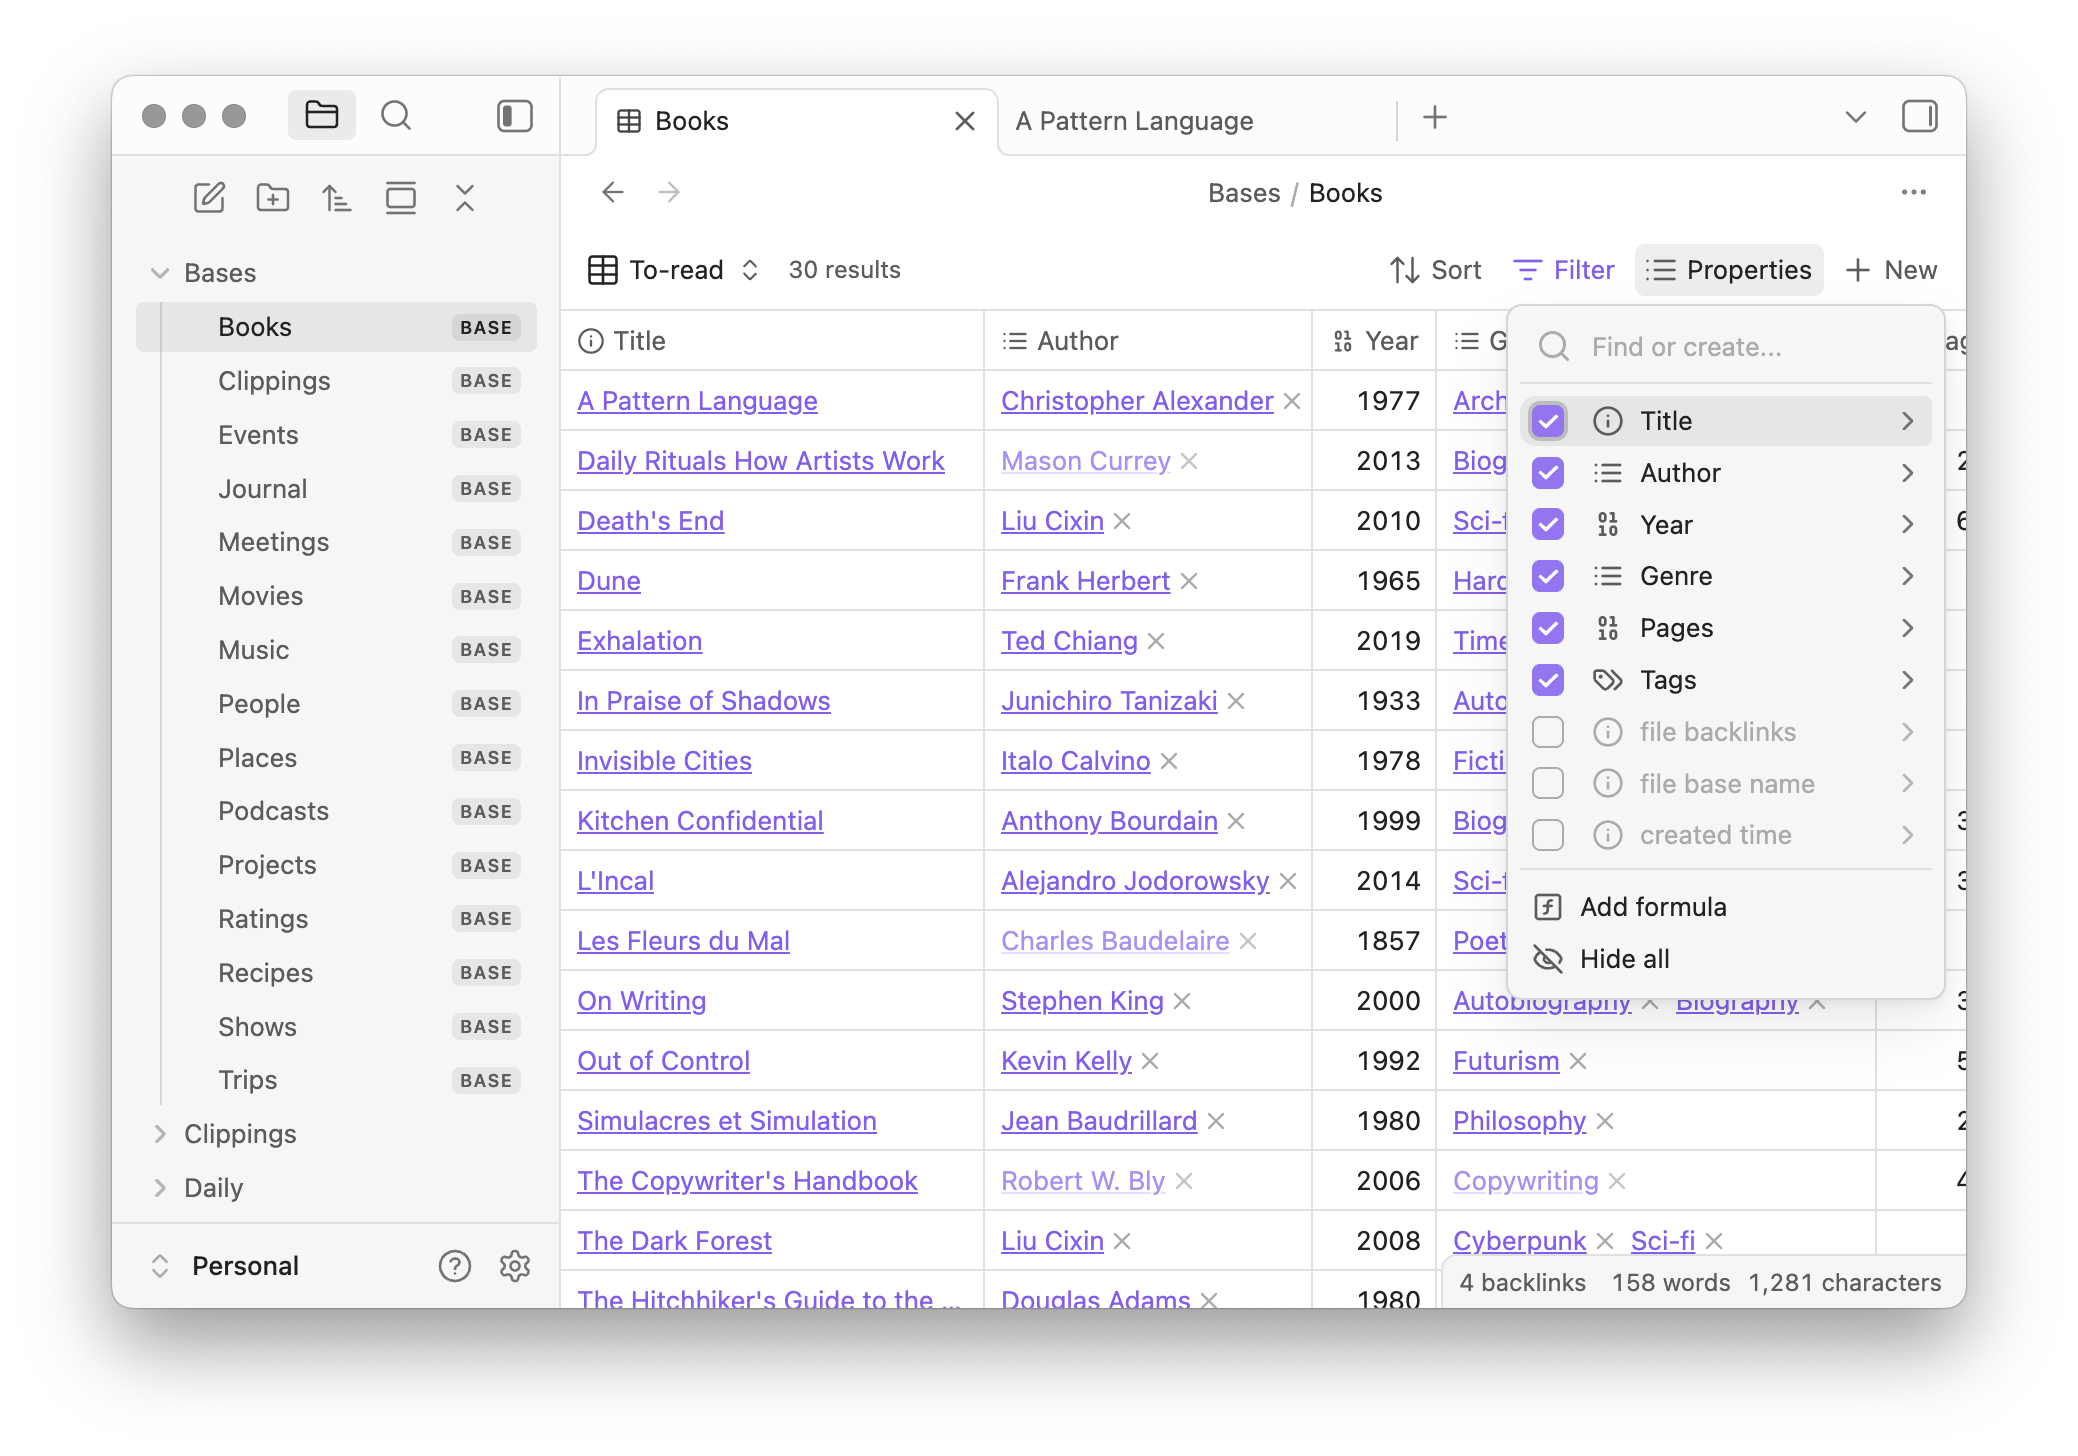The height and width of the screenshot is (1456, 2078).
Task: Expand Tags property options chevron
Action: tap(1907, 680)
